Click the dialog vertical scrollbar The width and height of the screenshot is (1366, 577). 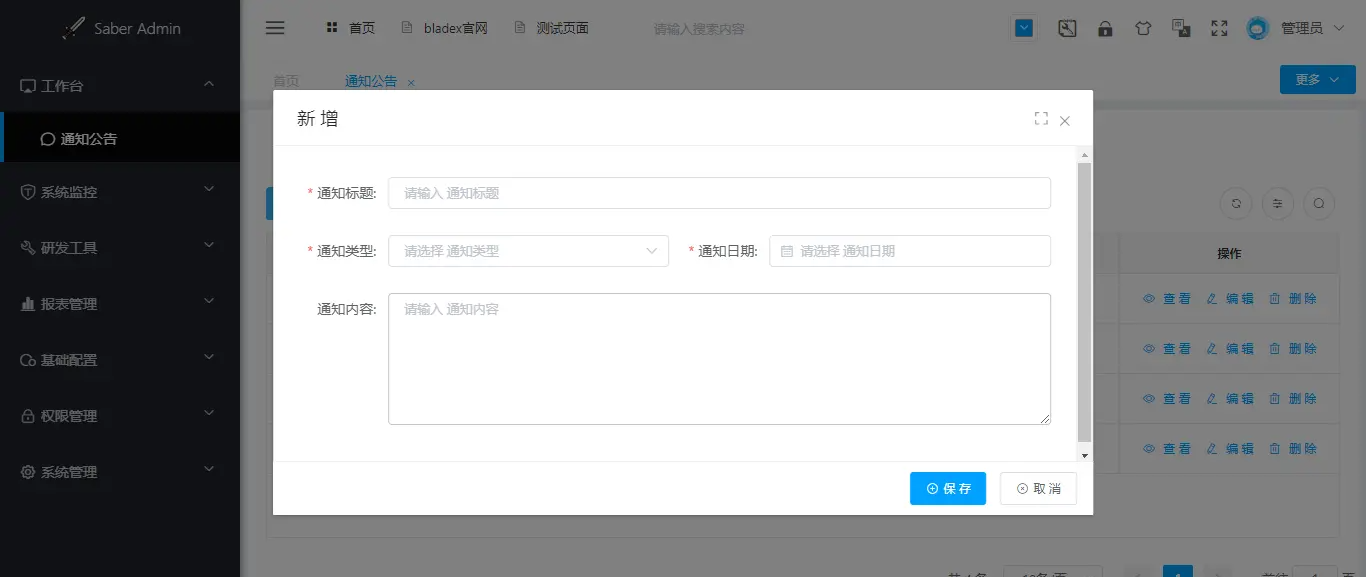click(x=1084, y=300)
